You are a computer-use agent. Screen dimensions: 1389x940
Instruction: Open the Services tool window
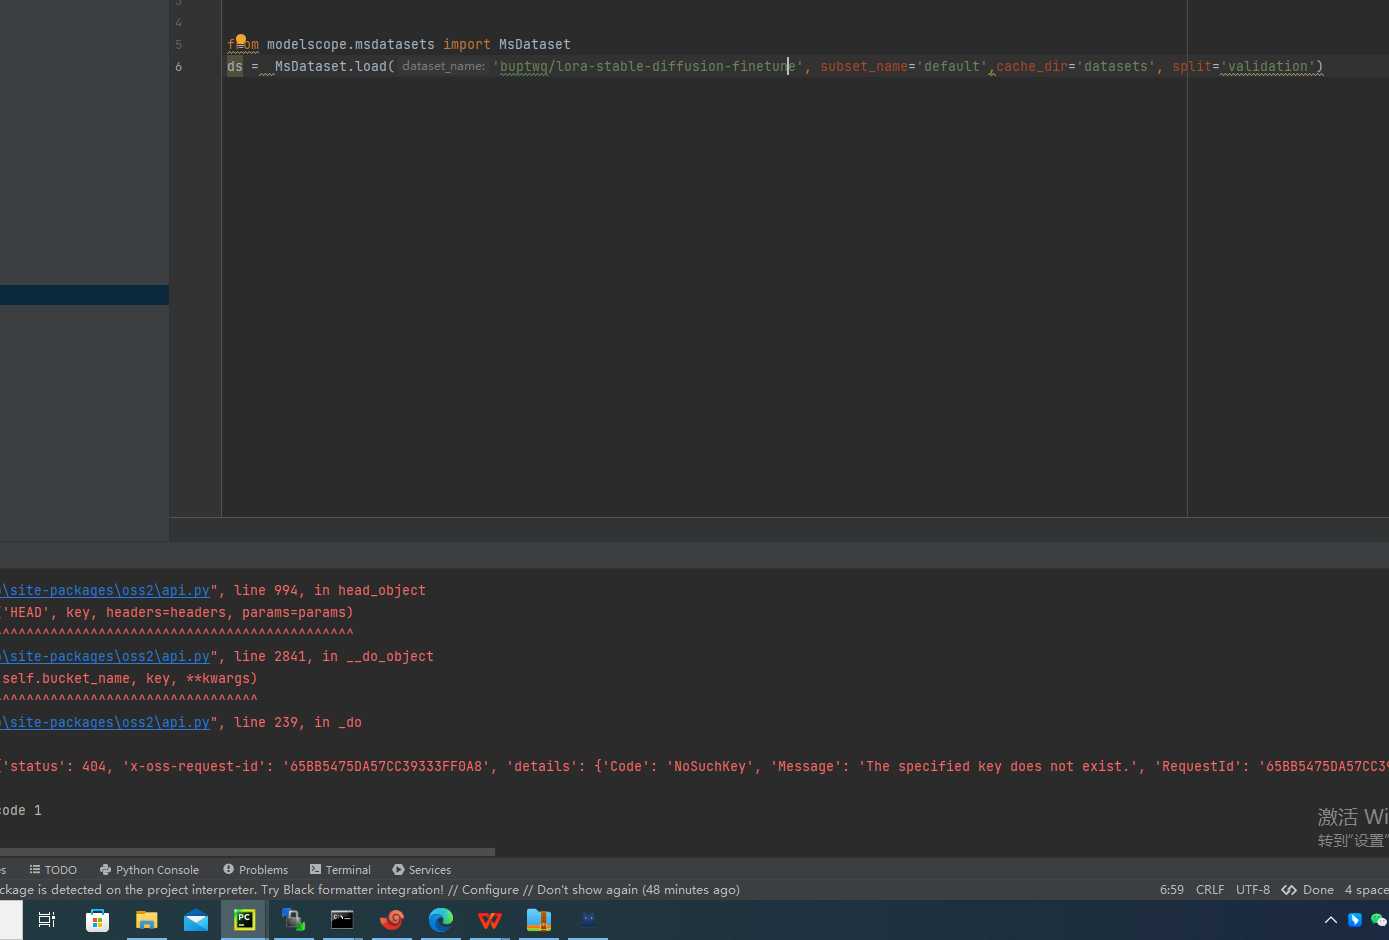point(421,870)
